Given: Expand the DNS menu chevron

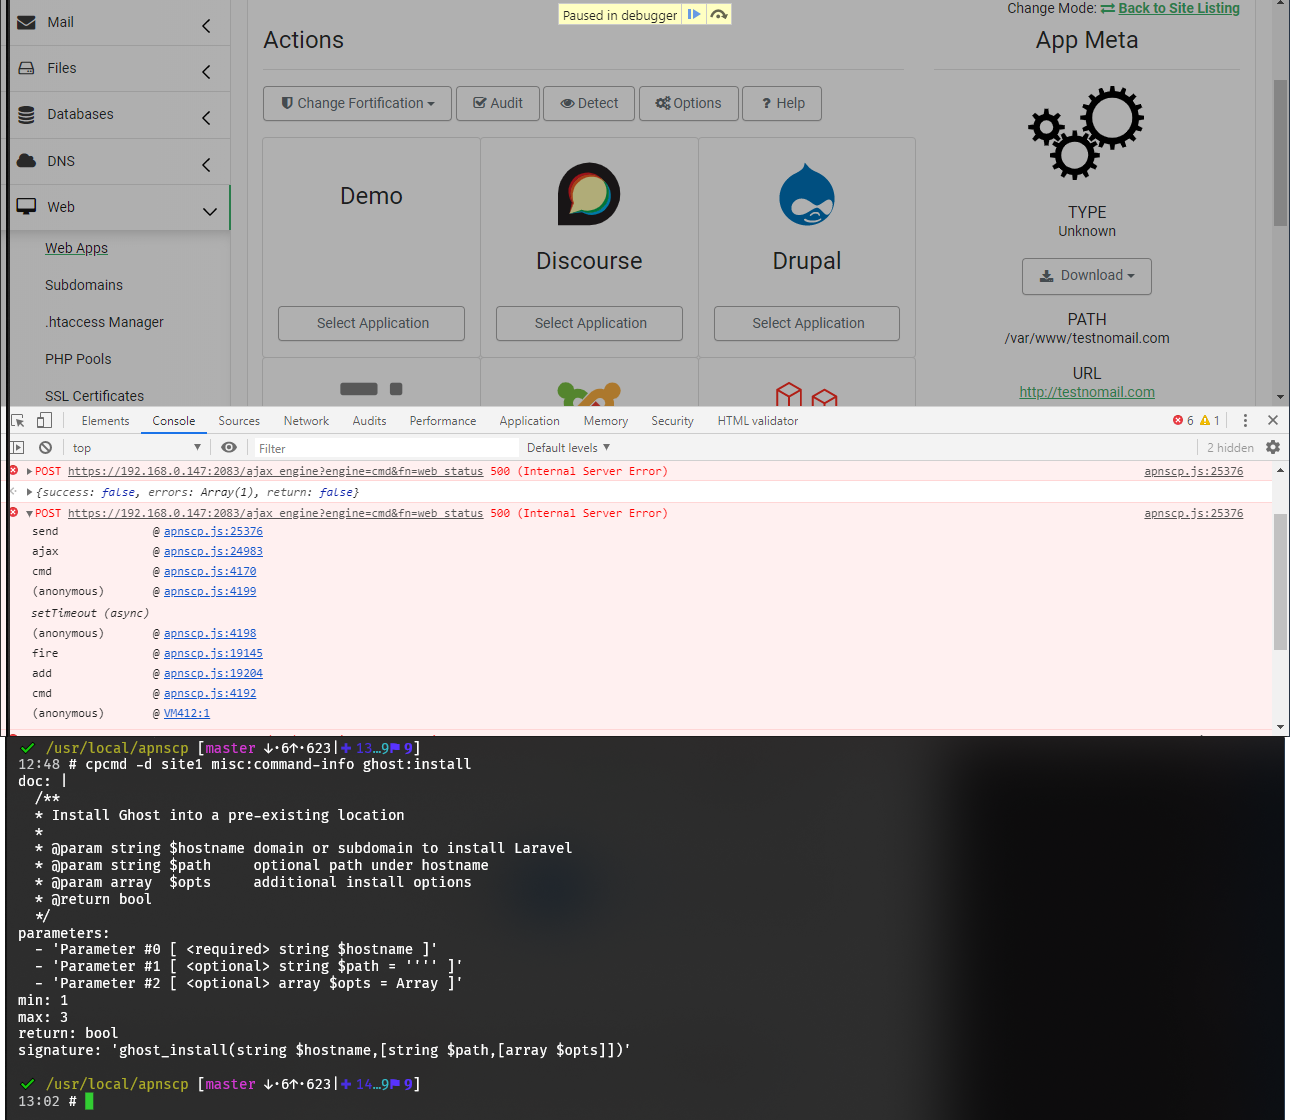Looking at the screenshot, I should point(206,165).
